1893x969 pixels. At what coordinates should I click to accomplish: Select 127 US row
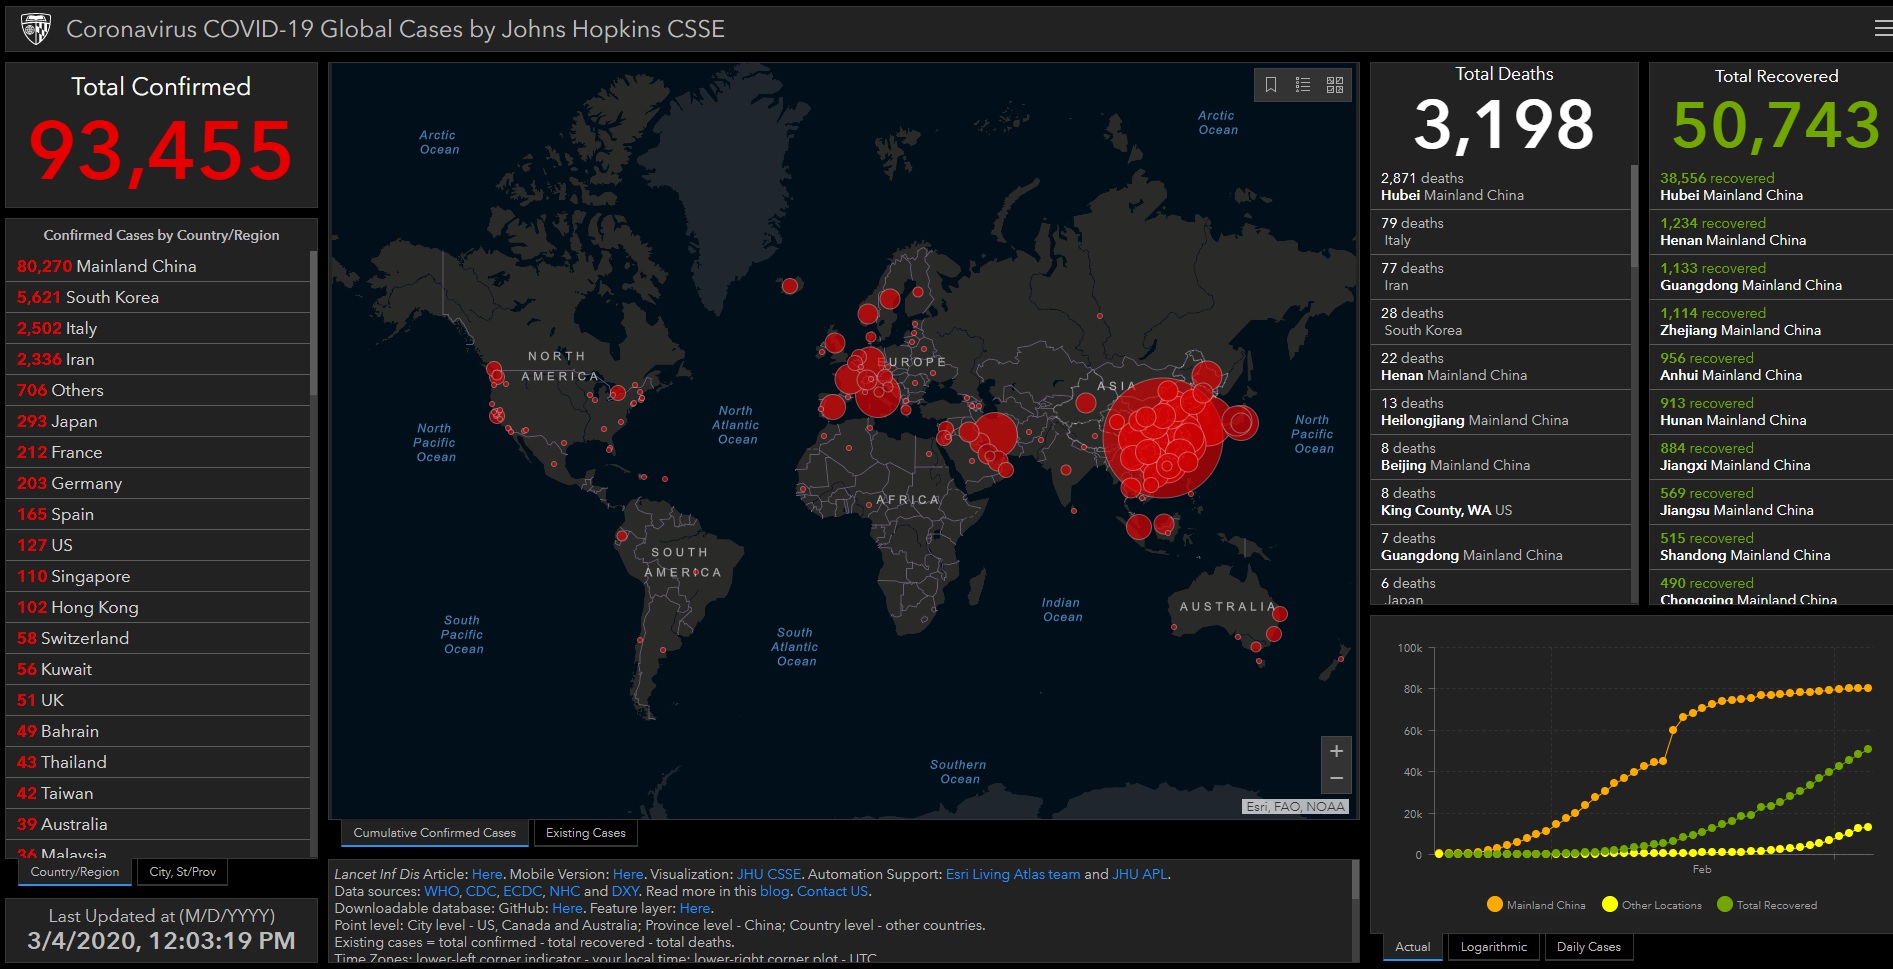(x=158, y=545)
